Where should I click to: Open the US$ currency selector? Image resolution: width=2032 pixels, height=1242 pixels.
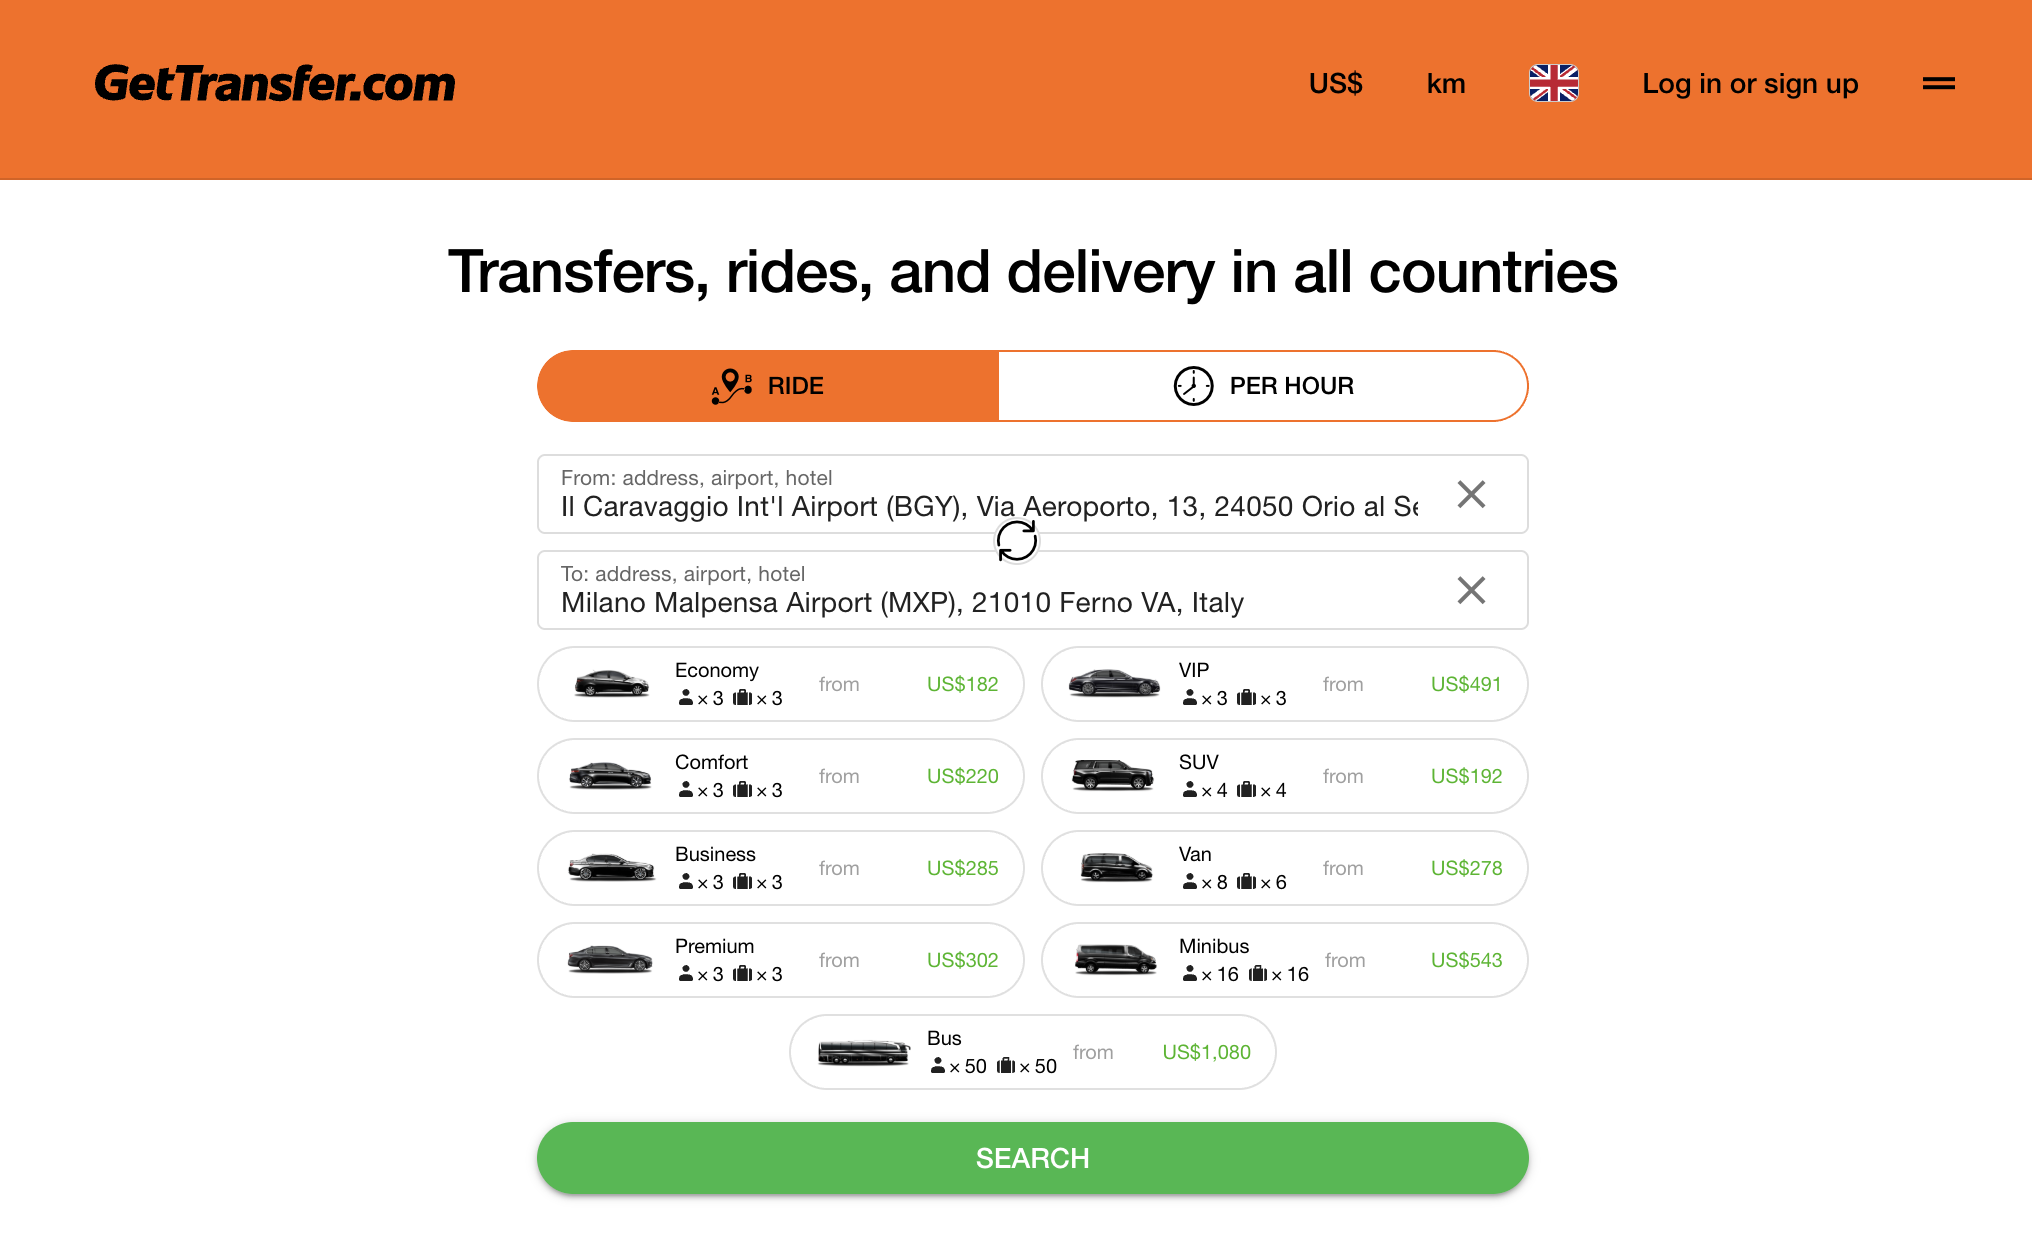[x=1335, y=84]
